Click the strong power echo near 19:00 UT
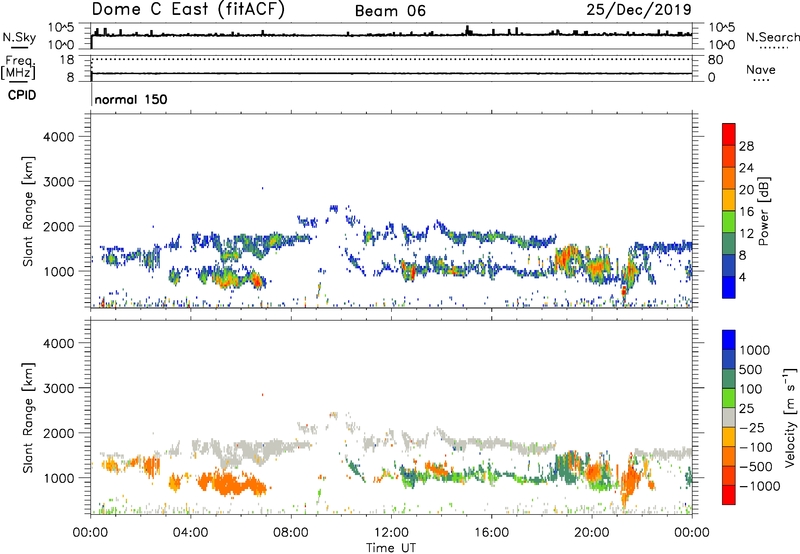The width and height of the screenshot is (800, 554). coord(567,258)
